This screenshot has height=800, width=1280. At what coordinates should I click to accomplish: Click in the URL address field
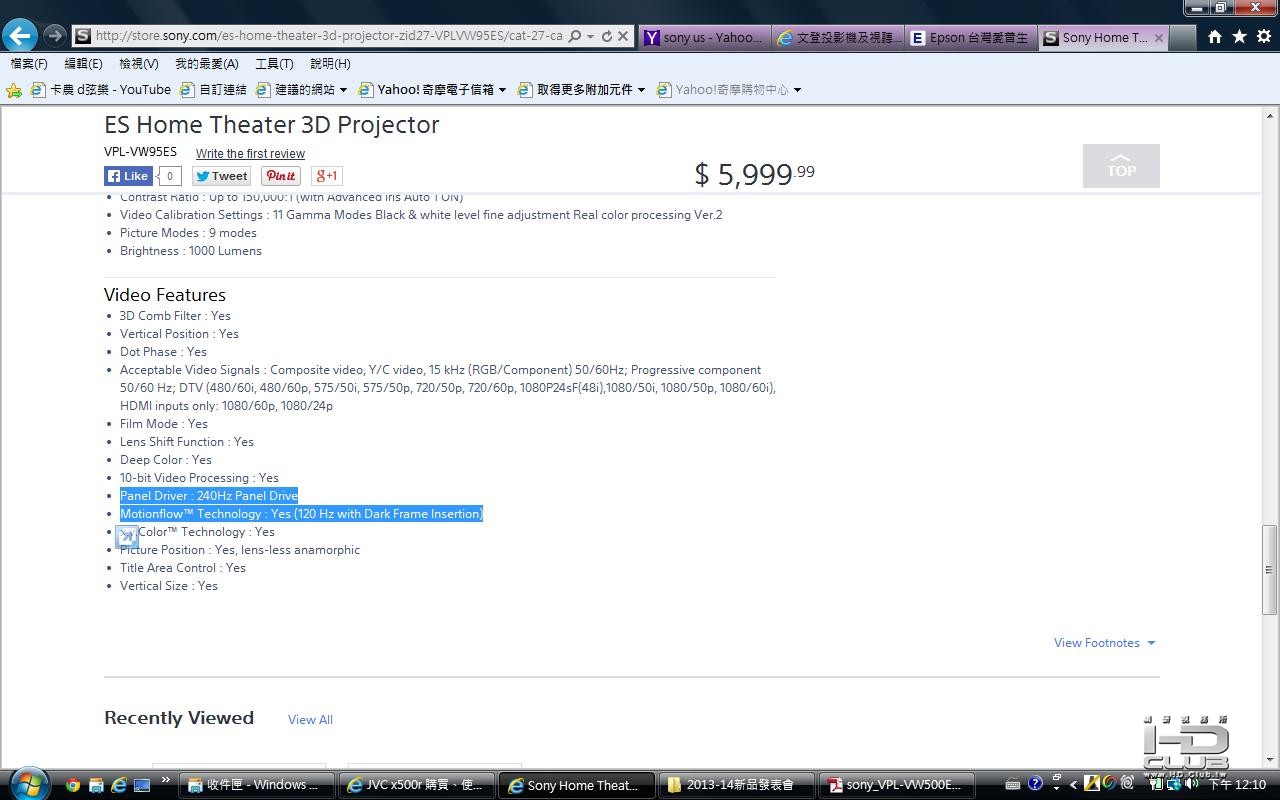328,36
